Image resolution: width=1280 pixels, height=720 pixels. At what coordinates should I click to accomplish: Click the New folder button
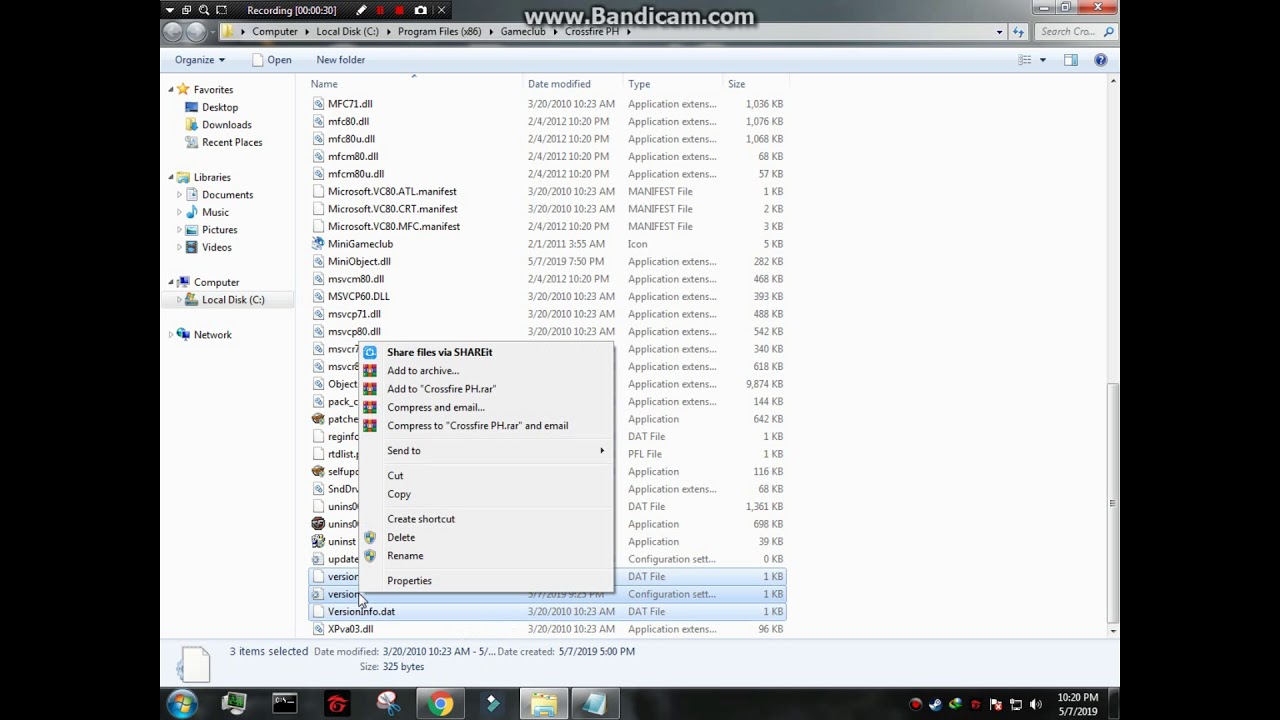[x=340, y=60]
